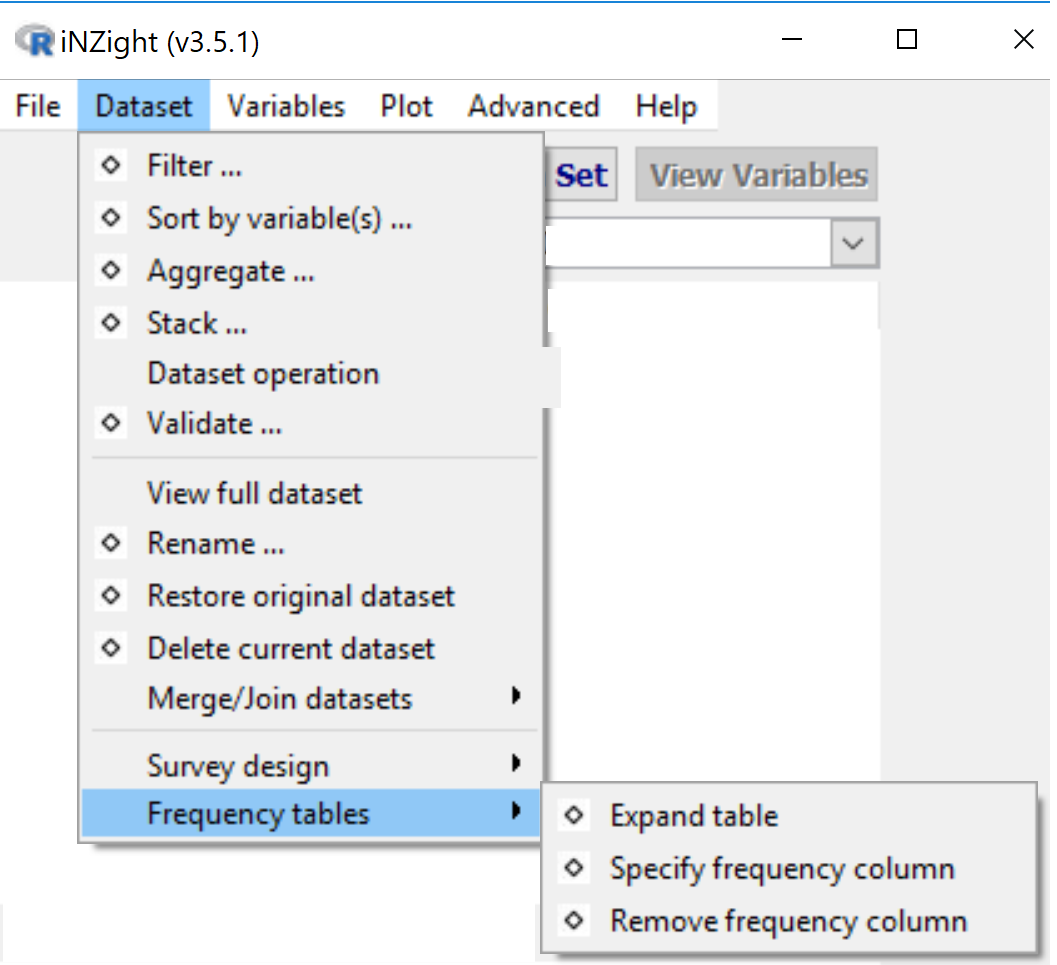Click the diamond icon beside Sort by variable(s)
This screenshot has width=1057, height=965.
click(x=110, y=218)
